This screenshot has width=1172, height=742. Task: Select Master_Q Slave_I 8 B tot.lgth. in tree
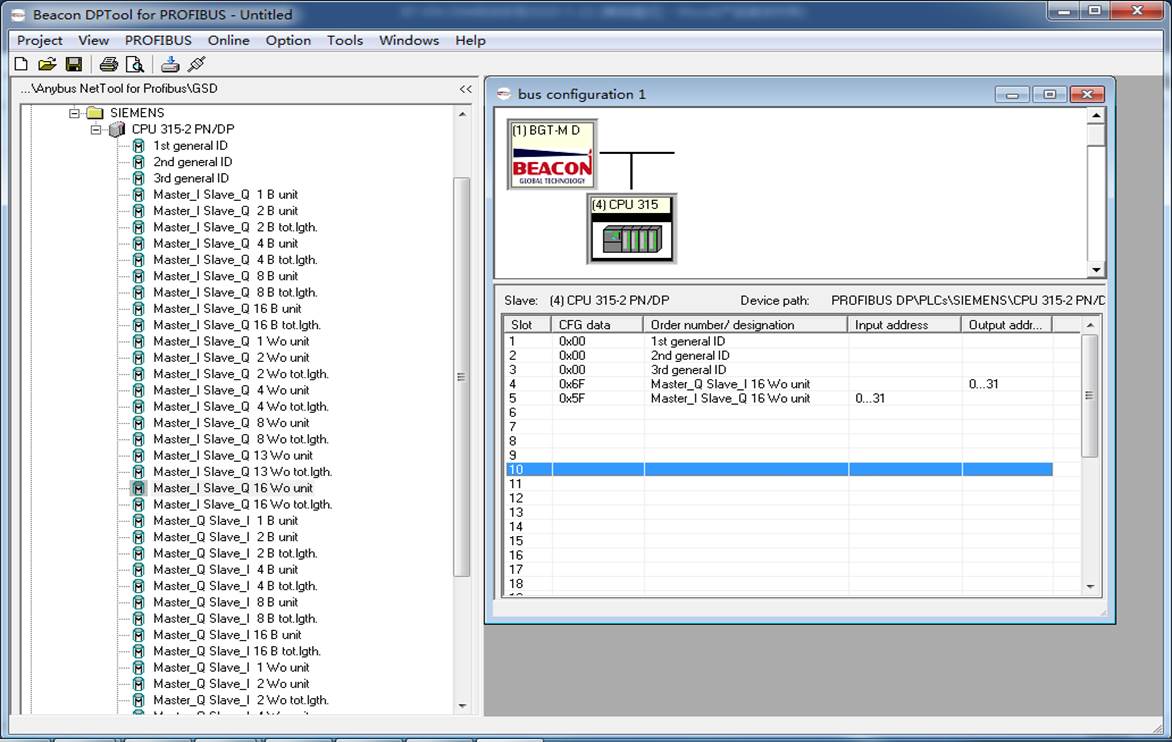click(x=235, y=619)
